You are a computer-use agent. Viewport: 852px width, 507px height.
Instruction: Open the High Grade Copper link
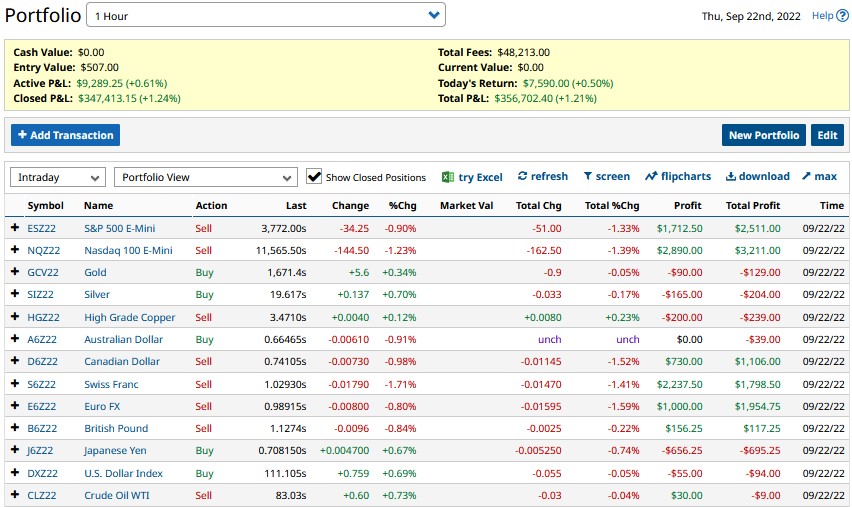[129, 317]
